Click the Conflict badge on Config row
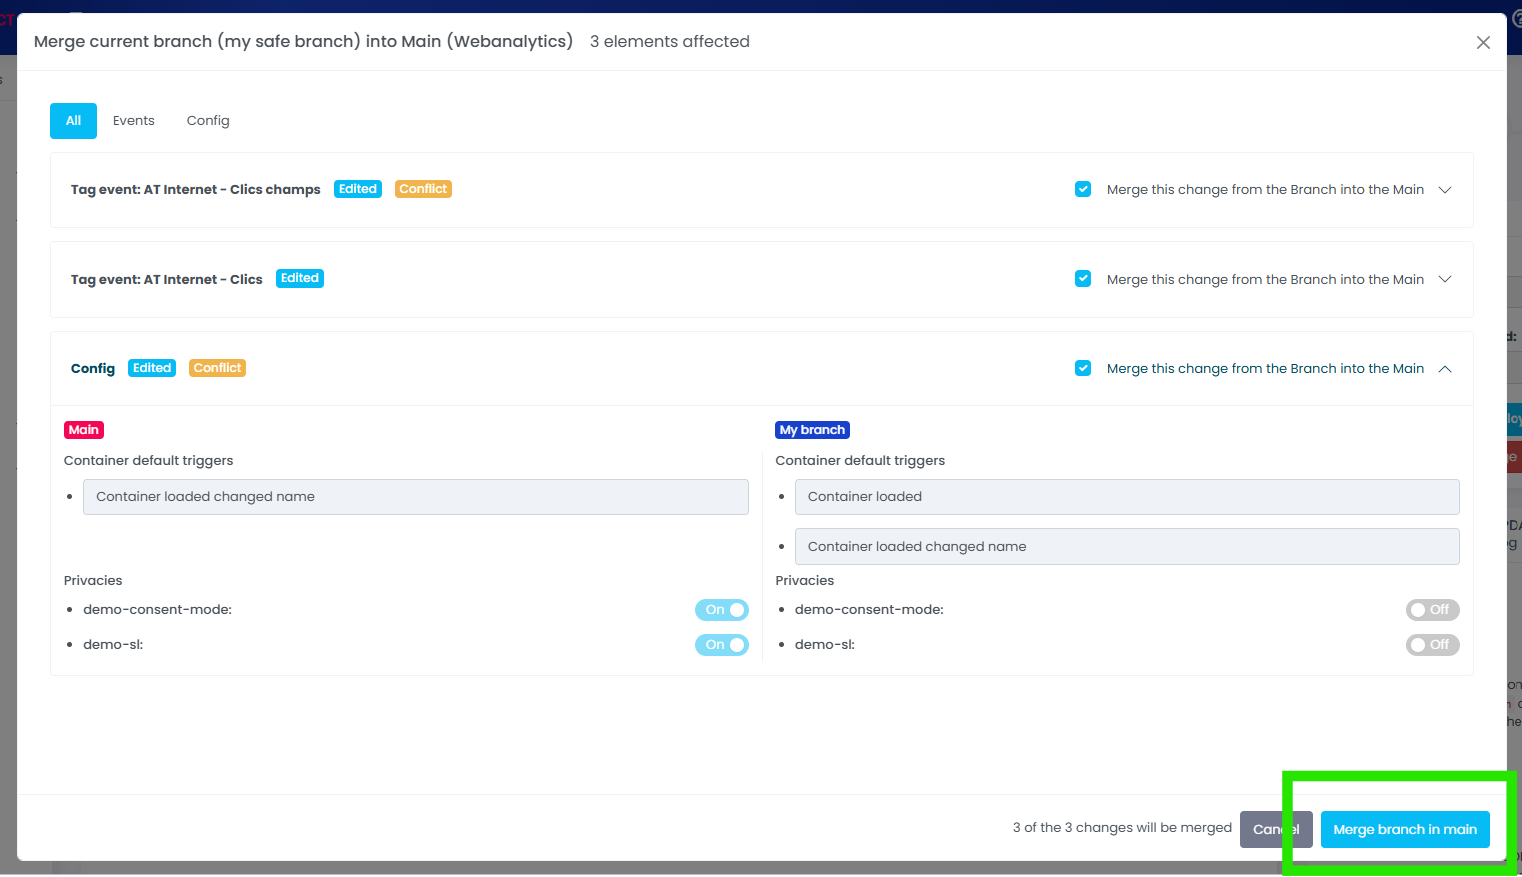Screen dimensions: 1522x877 217,368
